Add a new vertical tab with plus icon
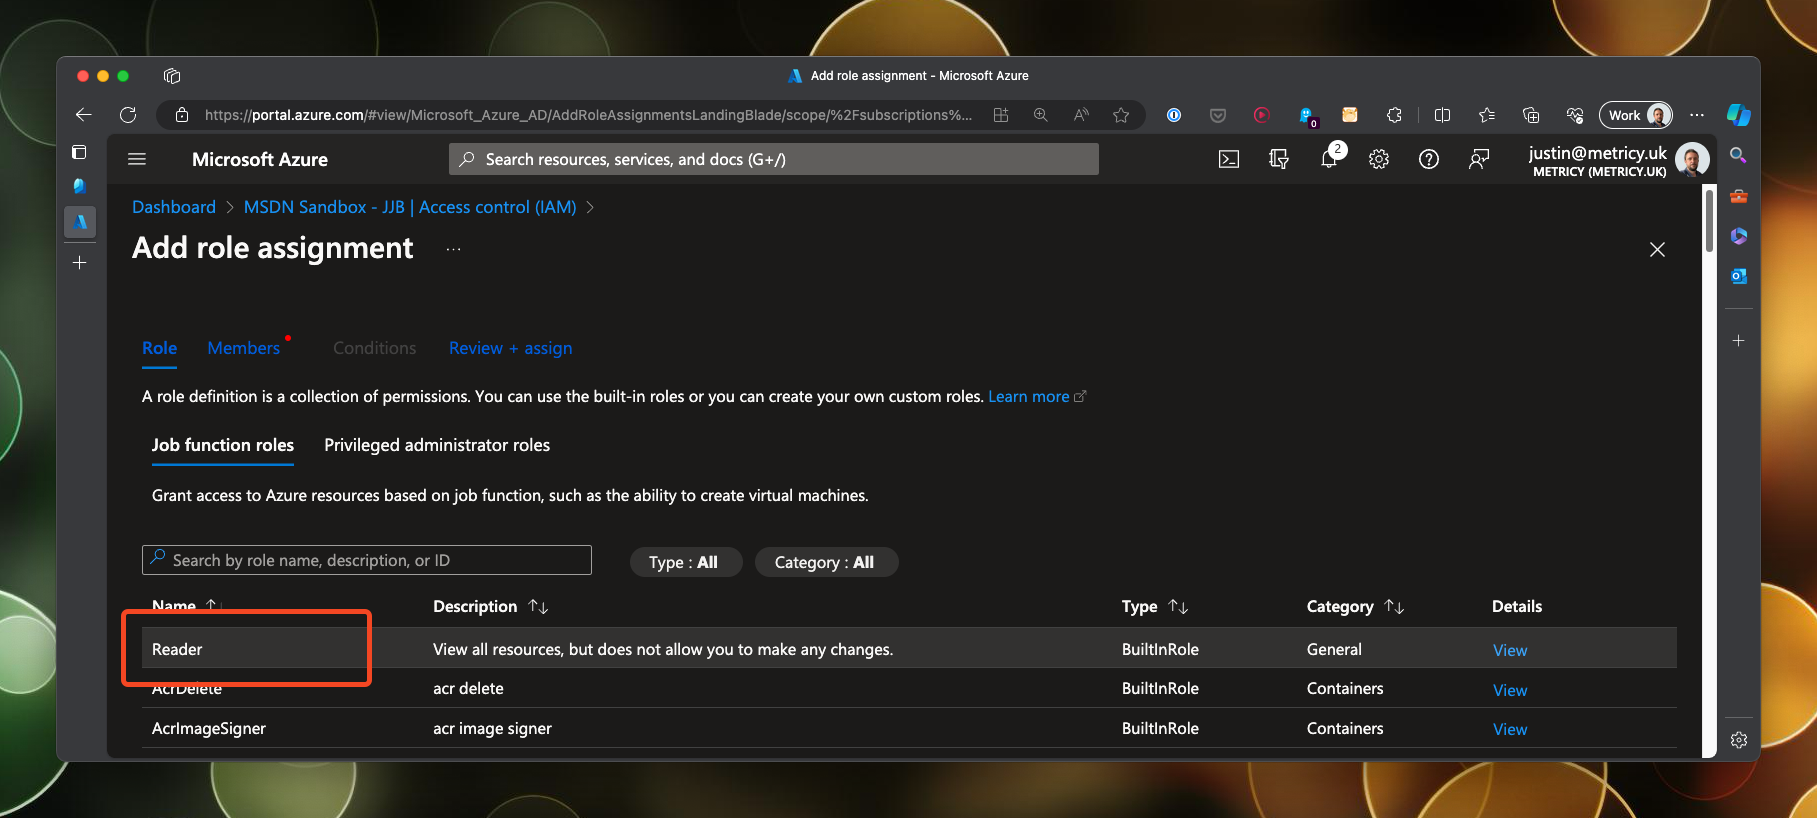The width and height of the screenshot is (1817, 818). tap(80, 263)
